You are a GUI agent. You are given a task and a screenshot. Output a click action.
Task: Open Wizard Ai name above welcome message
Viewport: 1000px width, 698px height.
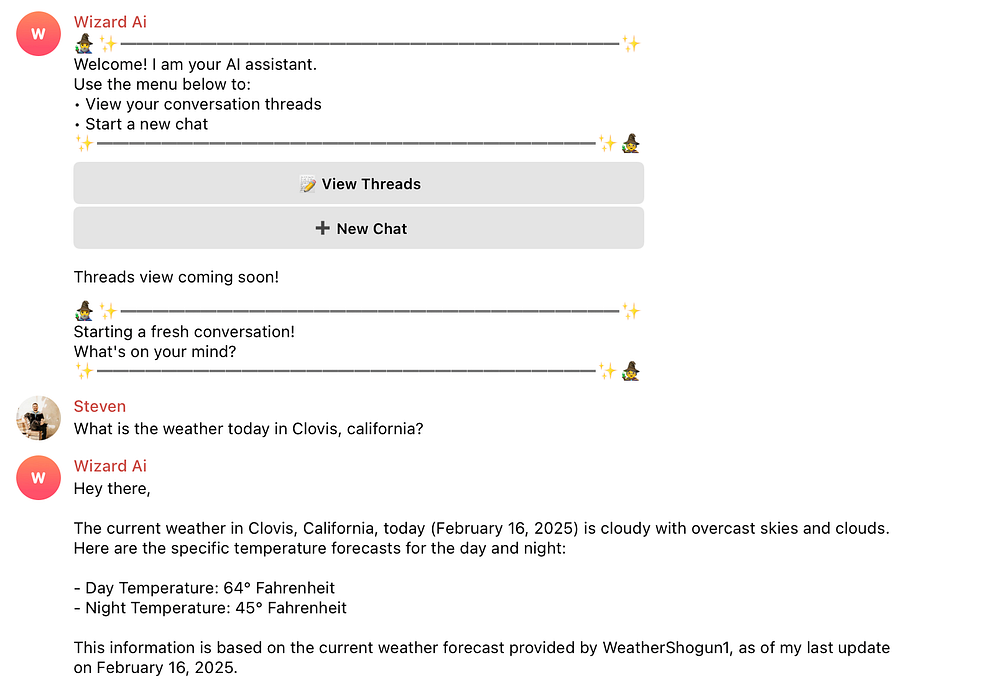point(110,22)
